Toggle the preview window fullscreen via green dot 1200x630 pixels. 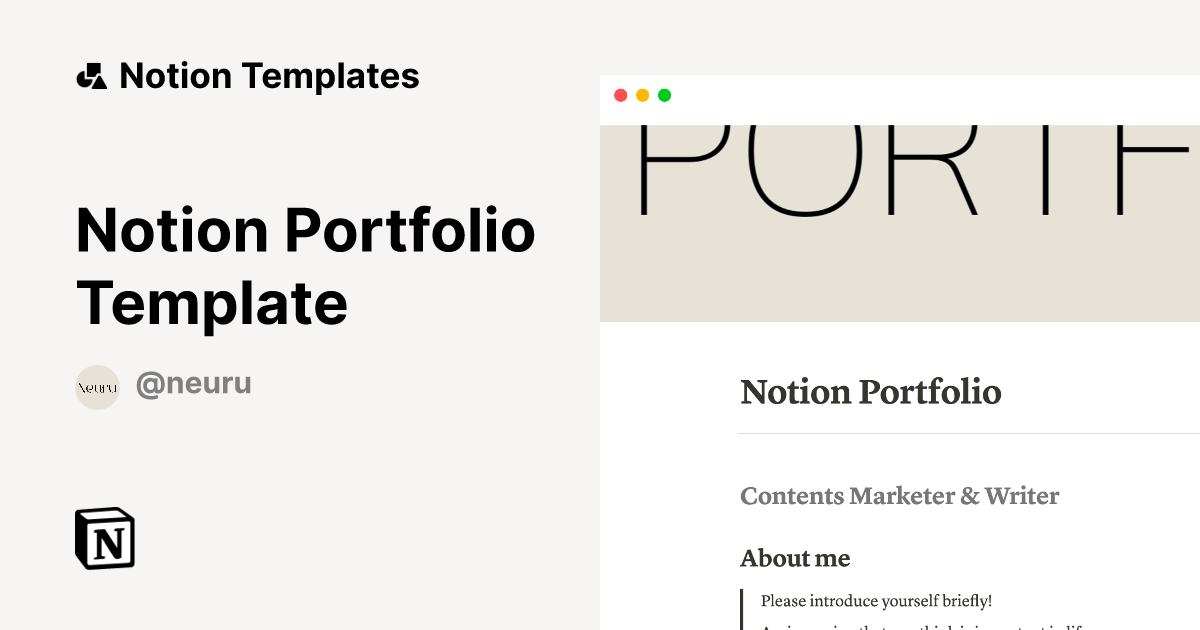[664, 95]
